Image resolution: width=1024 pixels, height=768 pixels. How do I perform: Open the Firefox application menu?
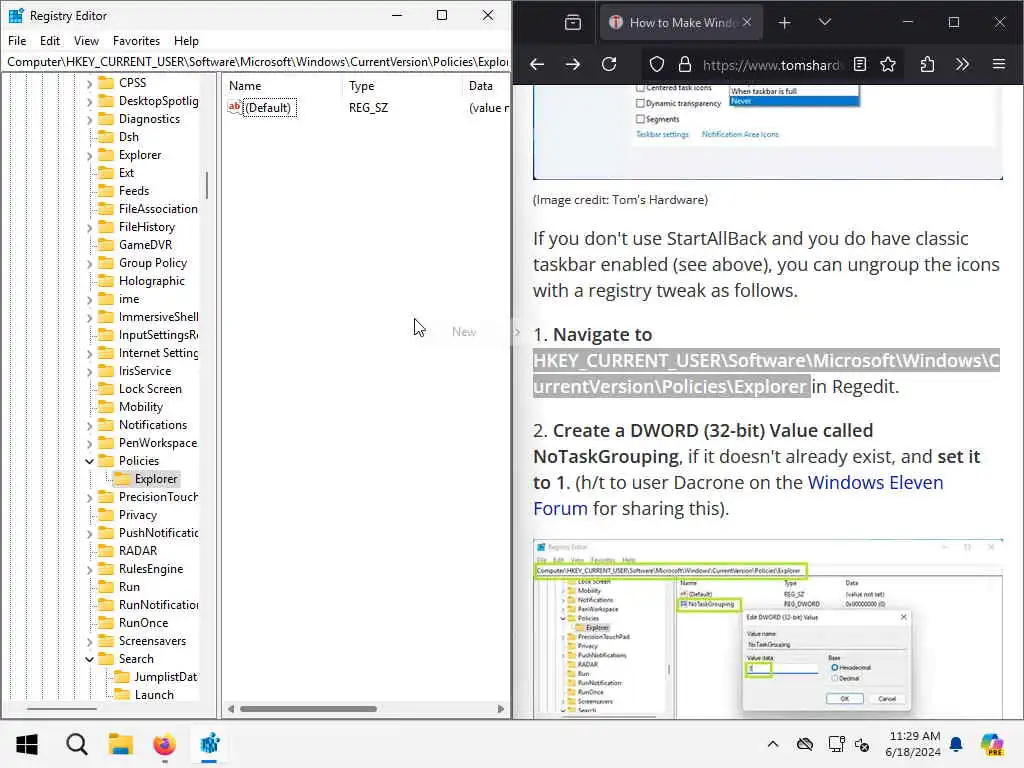(x=999, y=64)
